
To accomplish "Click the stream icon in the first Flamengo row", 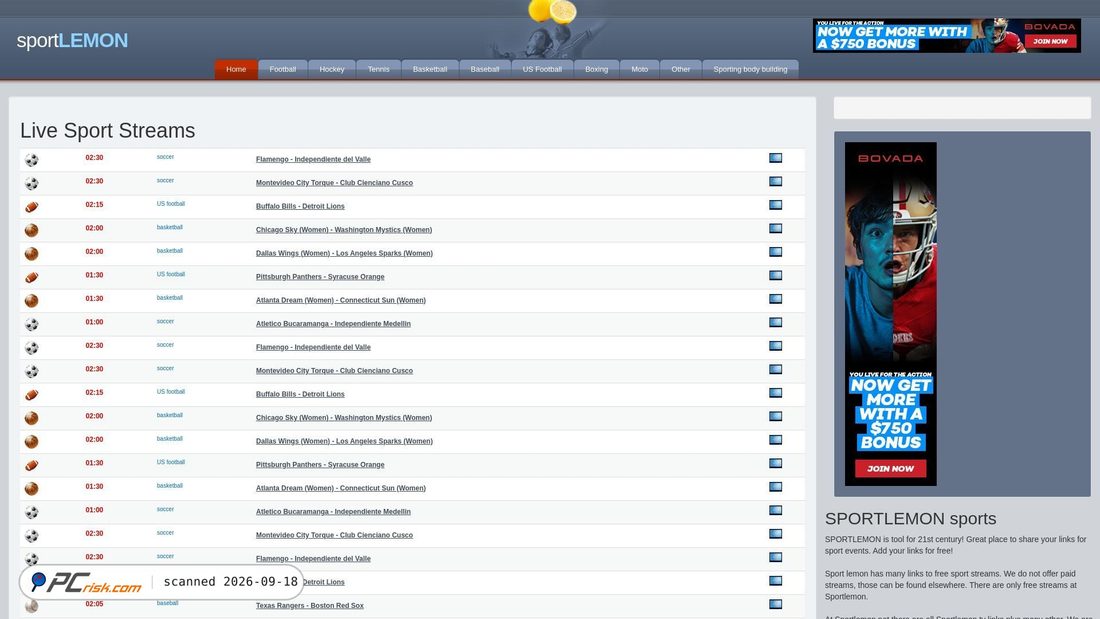I will pyautogui.click(x=775, y=158).
